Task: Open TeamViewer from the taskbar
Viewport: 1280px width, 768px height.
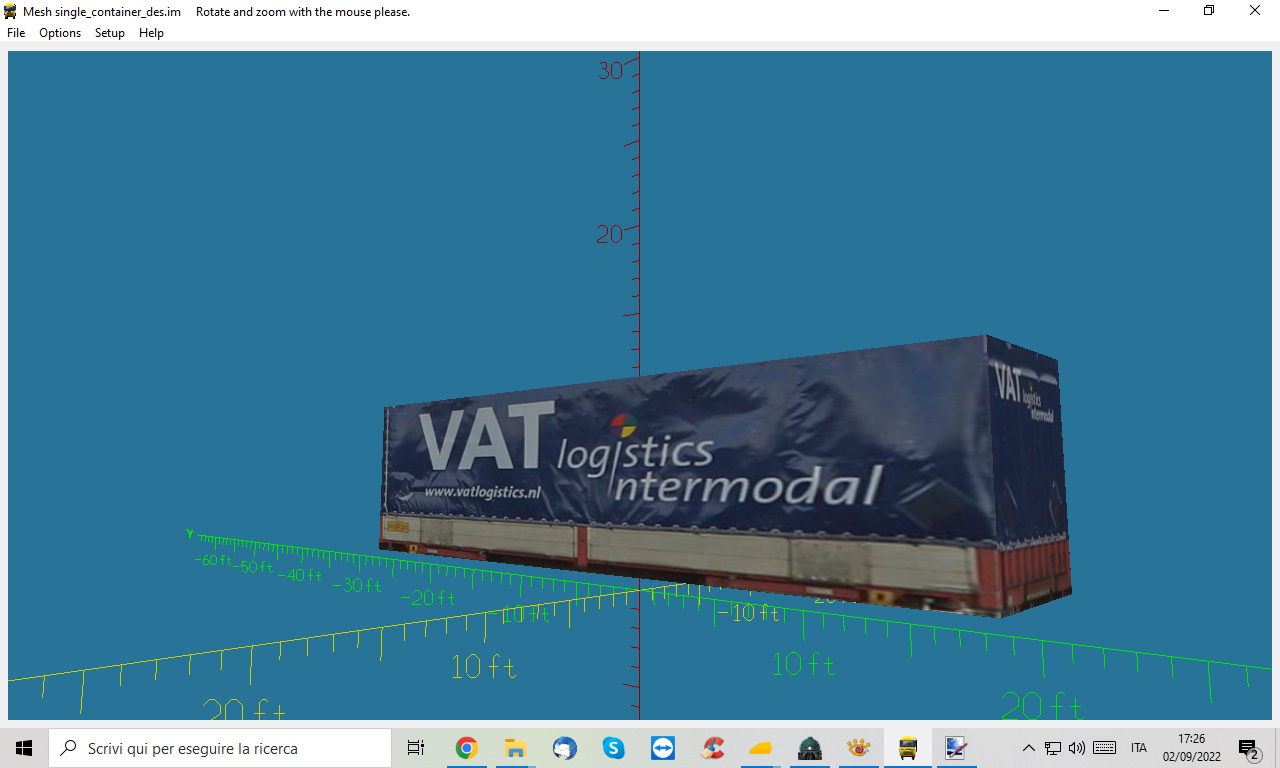Action: [662, 748]
